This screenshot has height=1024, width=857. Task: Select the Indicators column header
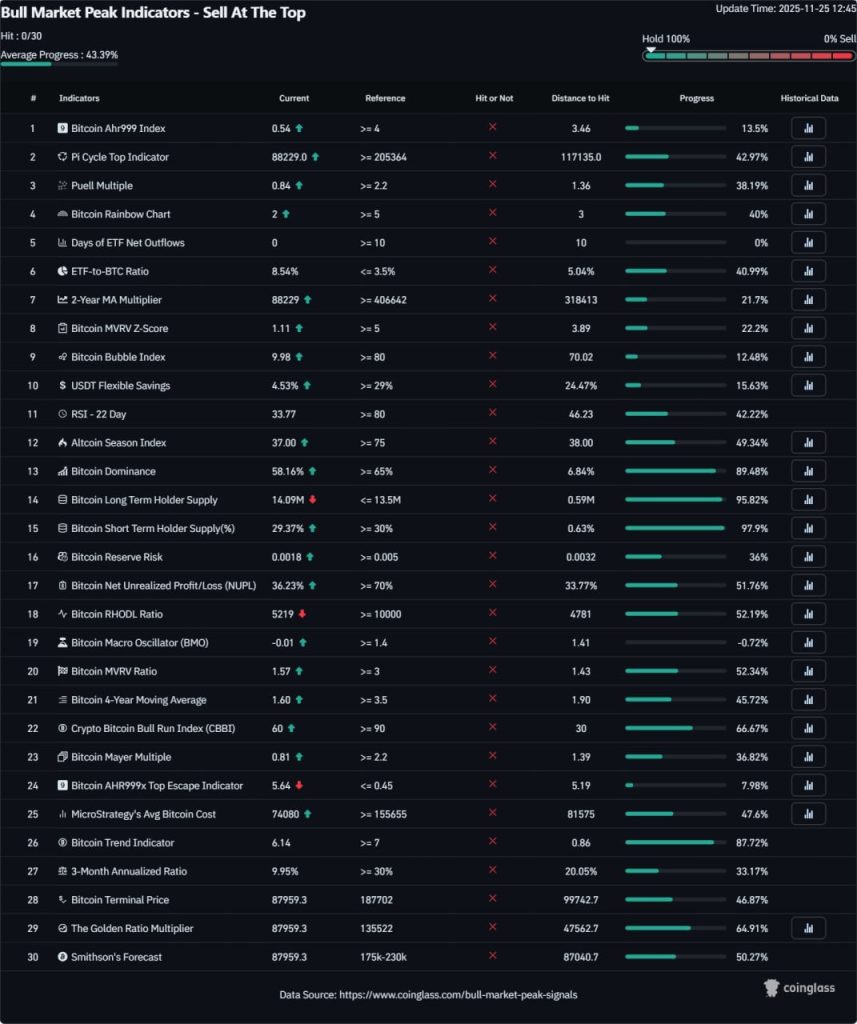79,98
